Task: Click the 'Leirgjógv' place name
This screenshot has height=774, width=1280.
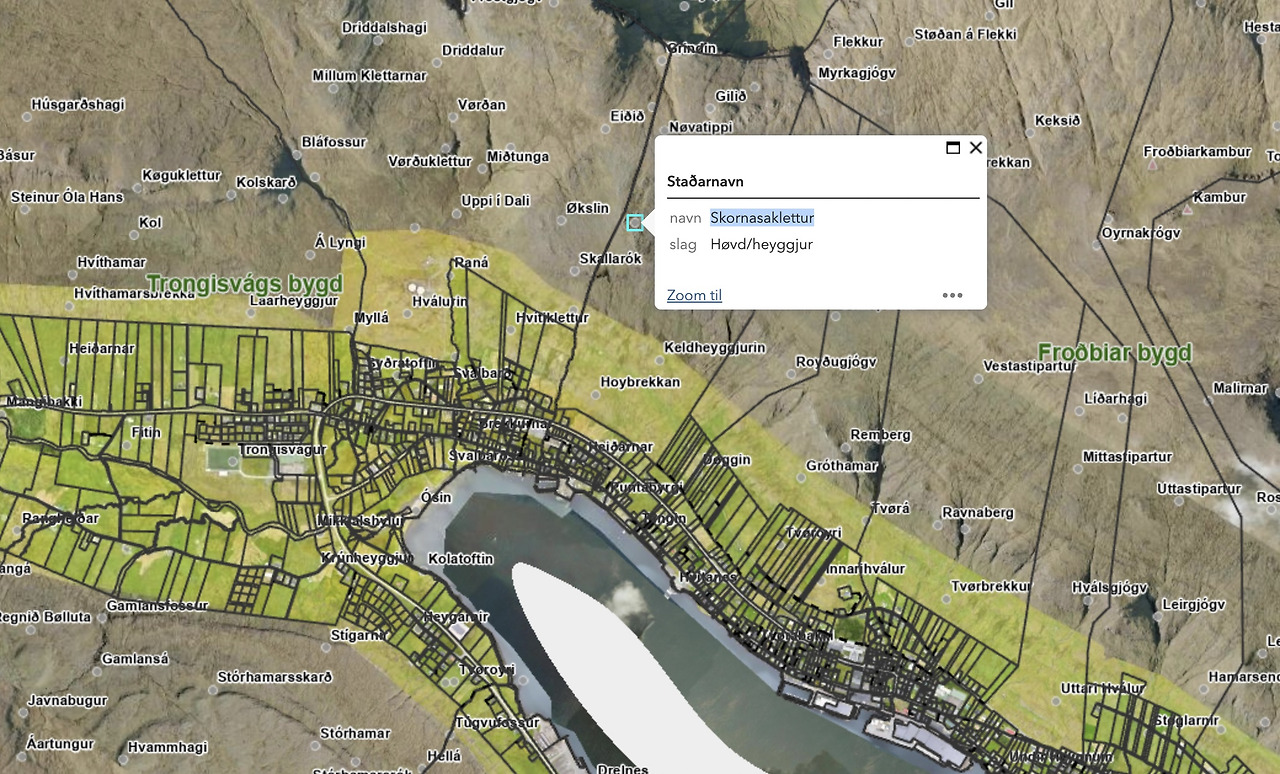Action: 1193,604
